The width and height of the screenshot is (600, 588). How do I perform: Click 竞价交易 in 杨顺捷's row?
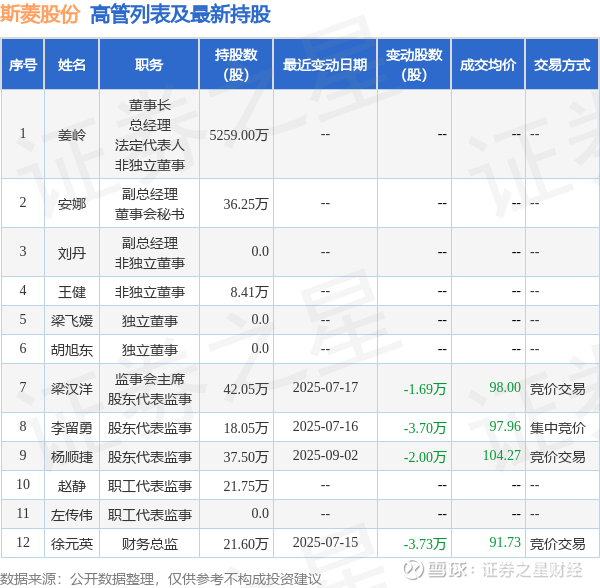[x=558, y=457]
